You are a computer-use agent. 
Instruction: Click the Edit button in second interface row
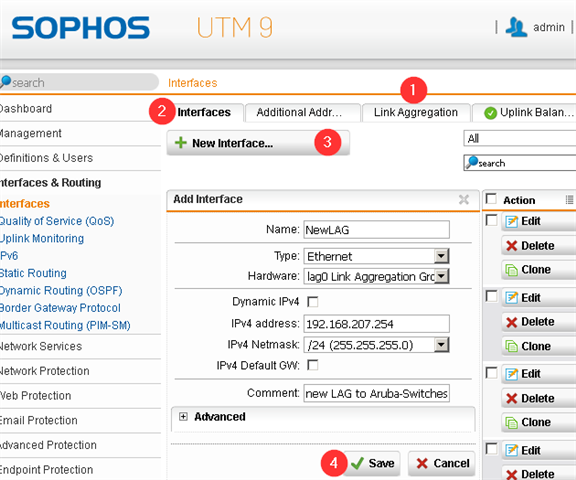(x=539, y=297)
